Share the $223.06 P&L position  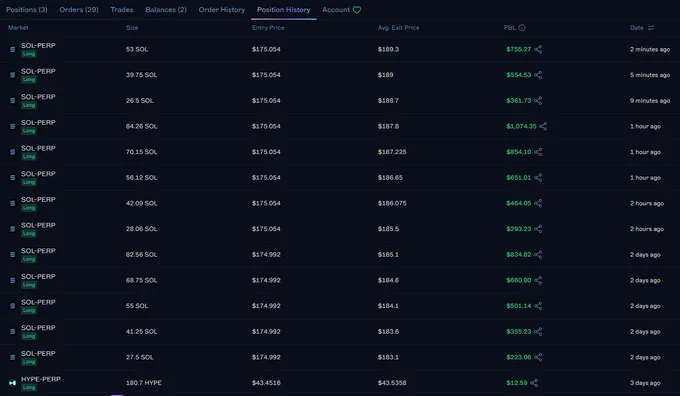(538, 357)
